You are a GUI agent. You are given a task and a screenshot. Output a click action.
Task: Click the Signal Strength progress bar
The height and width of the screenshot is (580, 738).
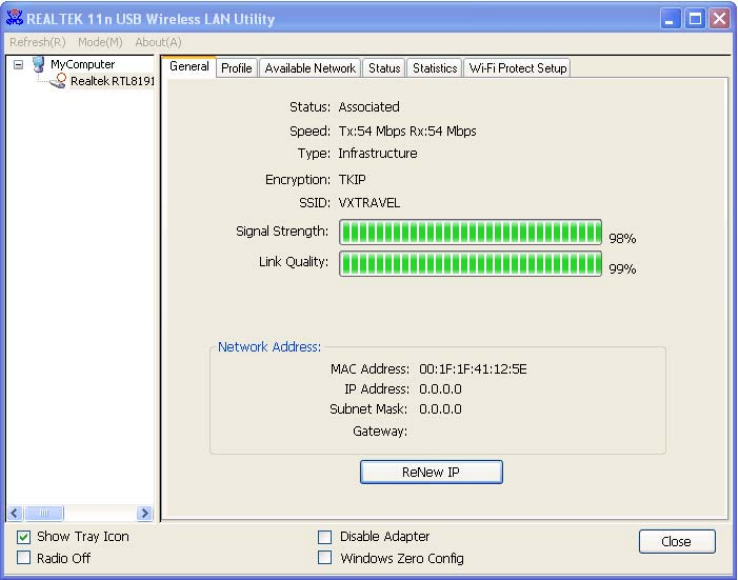[x=471, y=232]
